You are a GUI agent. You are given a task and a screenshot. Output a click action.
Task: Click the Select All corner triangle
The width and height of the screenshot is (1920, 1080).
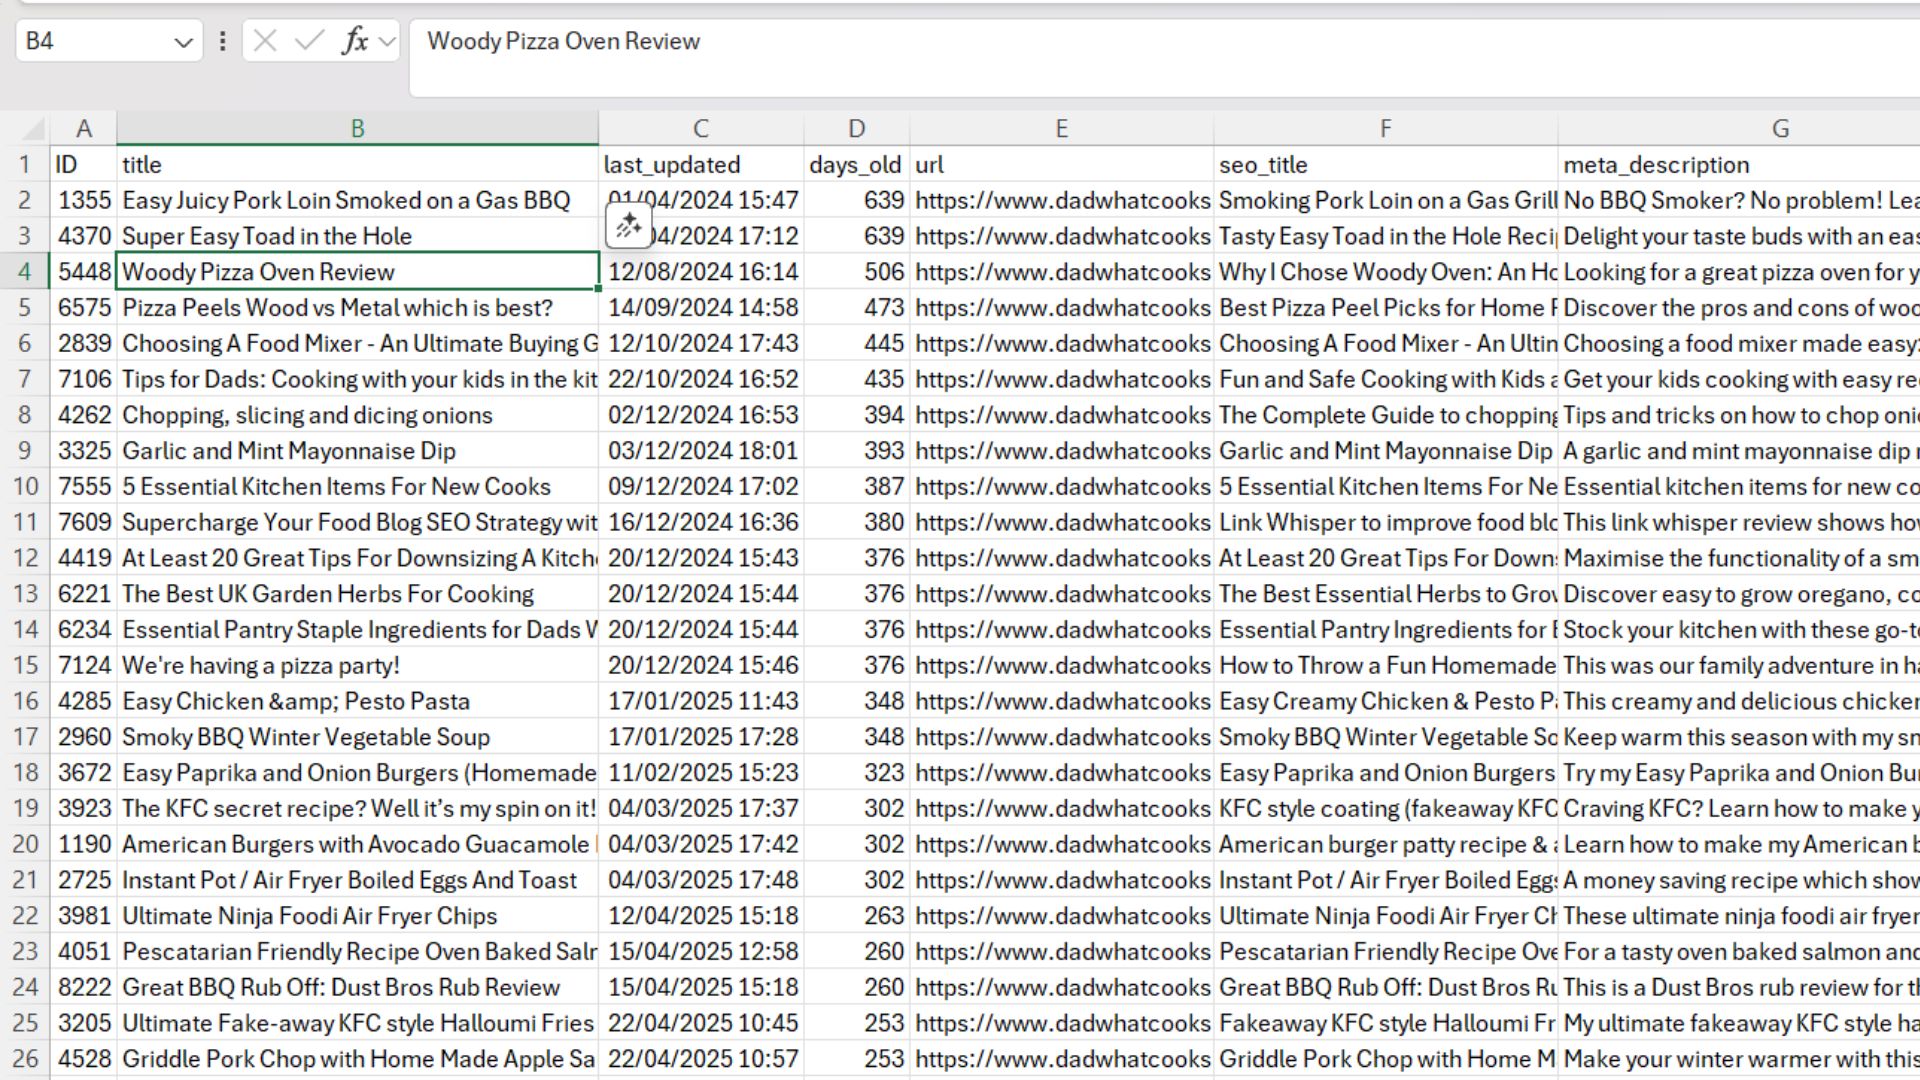[x=33, y=129]
